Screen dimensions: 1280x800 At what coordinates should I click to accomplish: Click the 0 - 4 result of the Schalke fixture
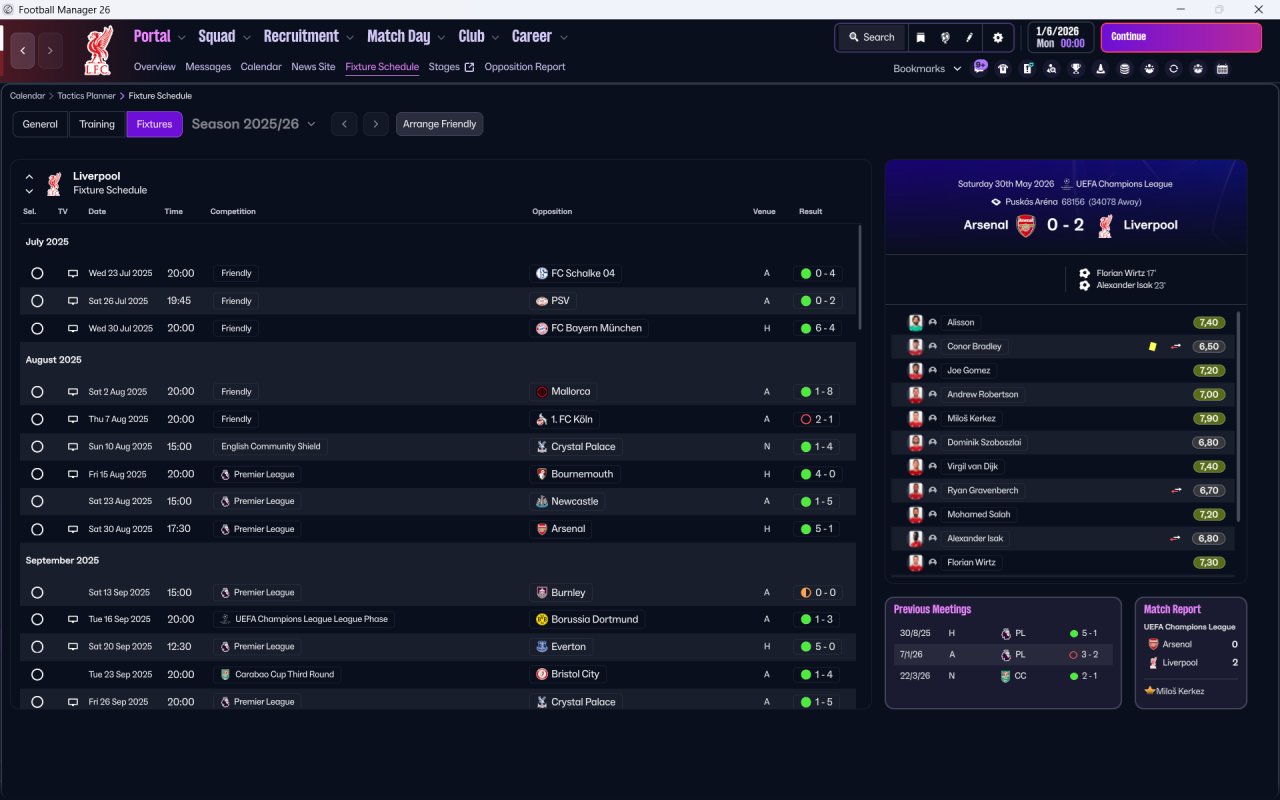pos(818,273)
